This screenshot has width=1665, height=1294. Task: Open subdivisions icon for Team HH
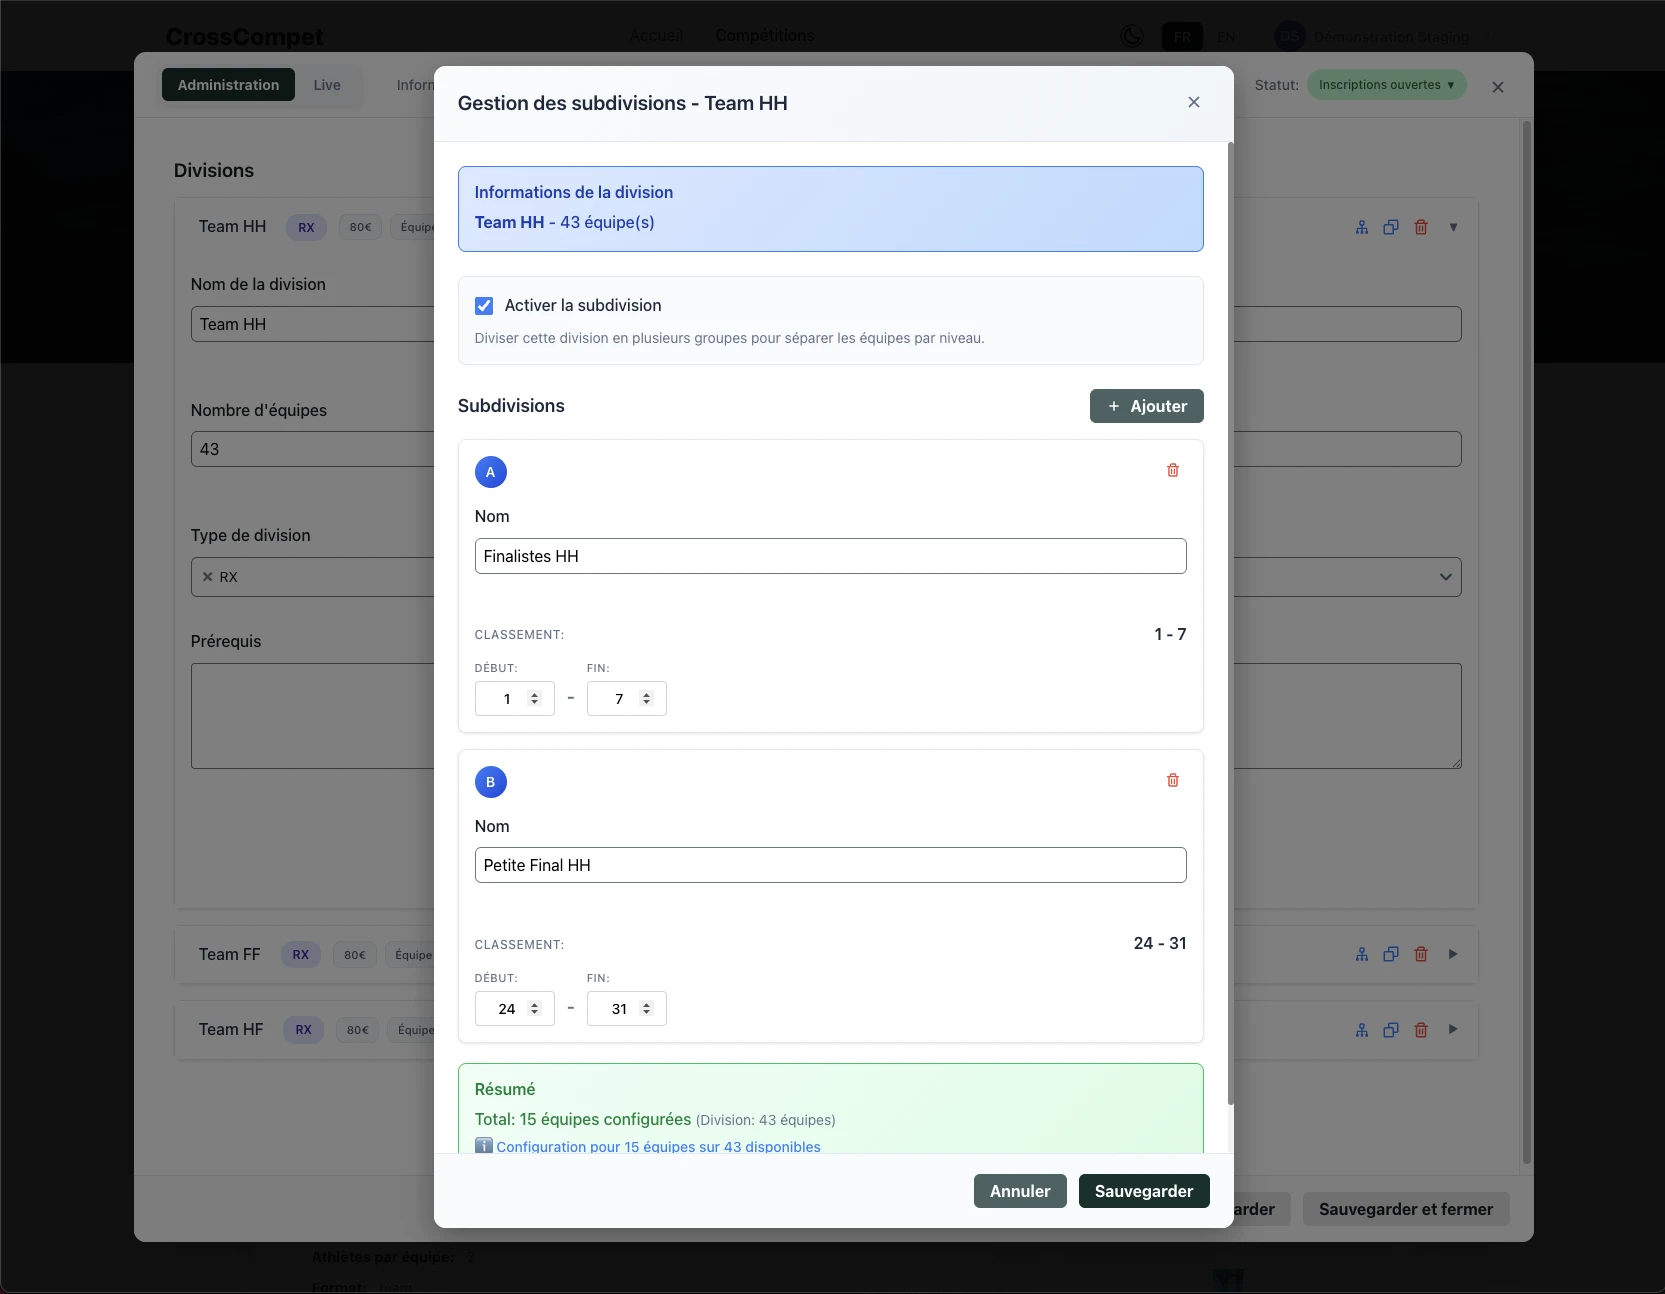click(x=1361, y=227)
